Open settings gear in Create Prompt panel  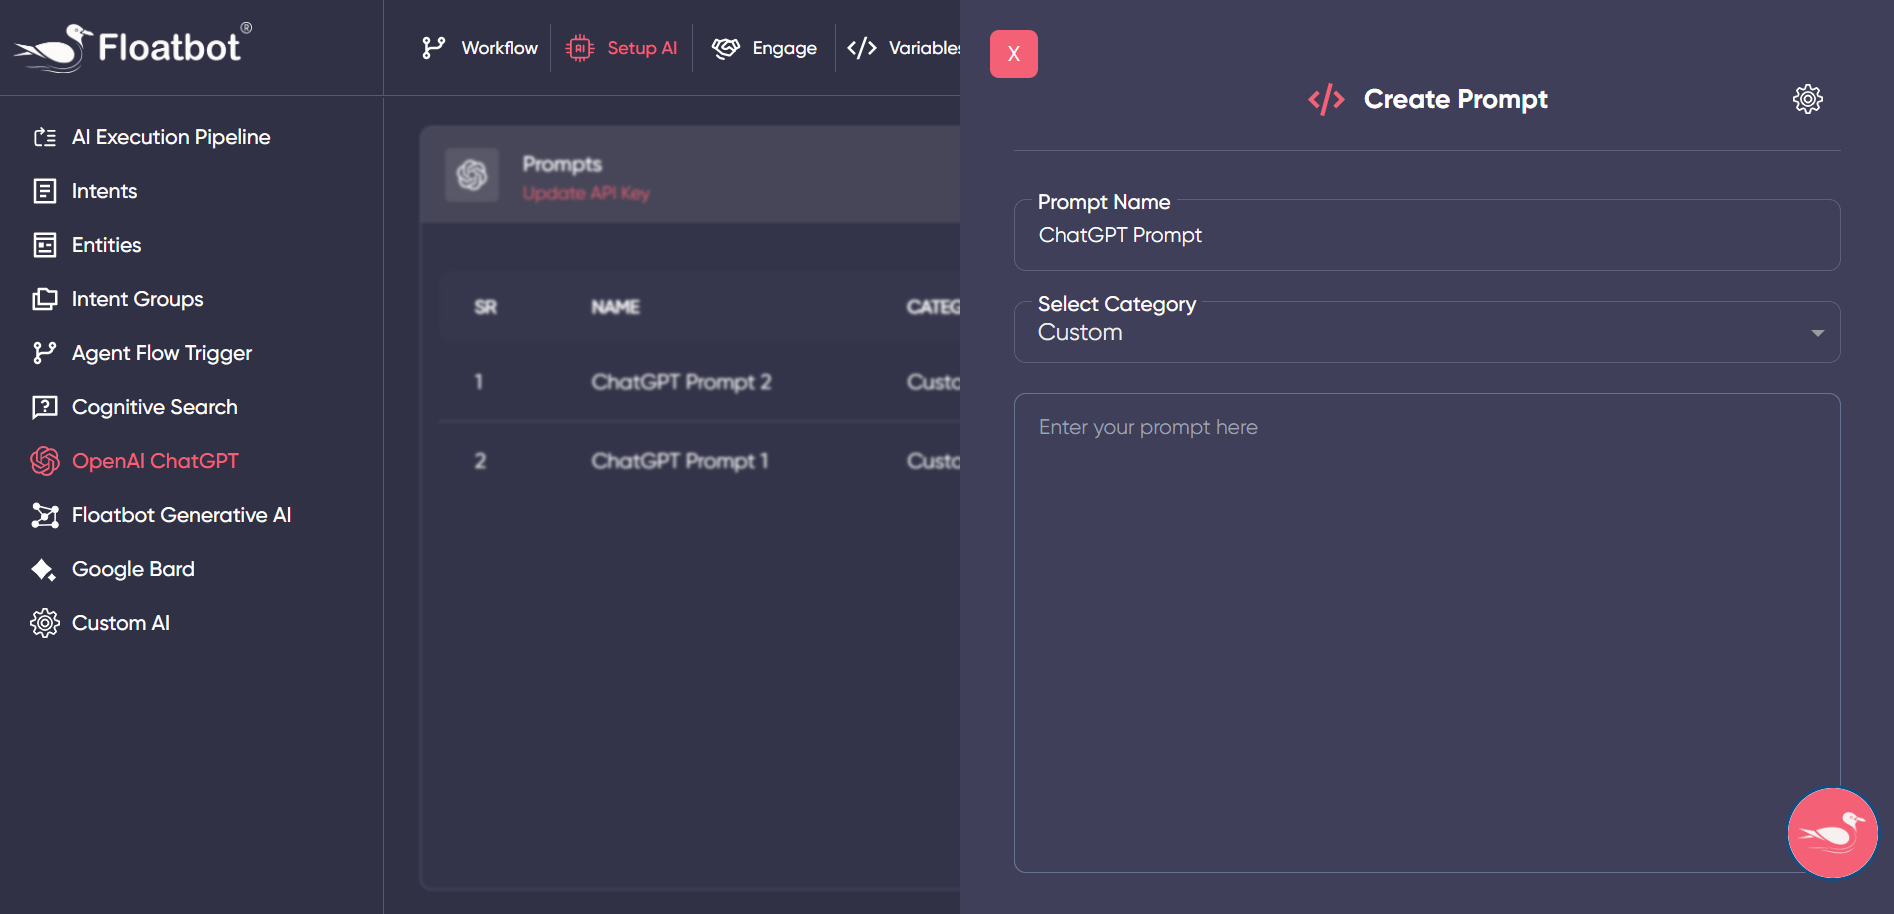tap(1807, 99)
